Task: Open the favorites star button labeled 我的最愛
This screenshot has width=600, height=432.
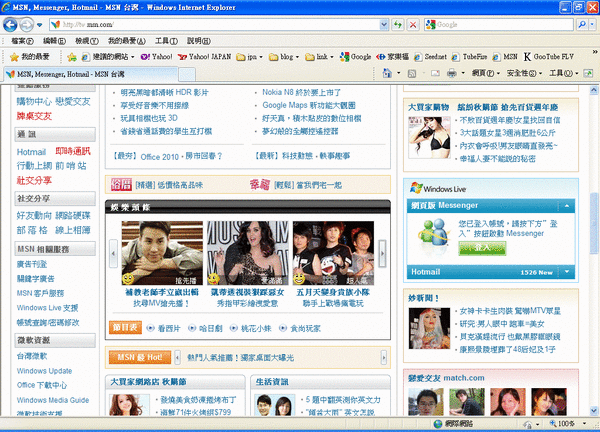Action: point(30,57)
